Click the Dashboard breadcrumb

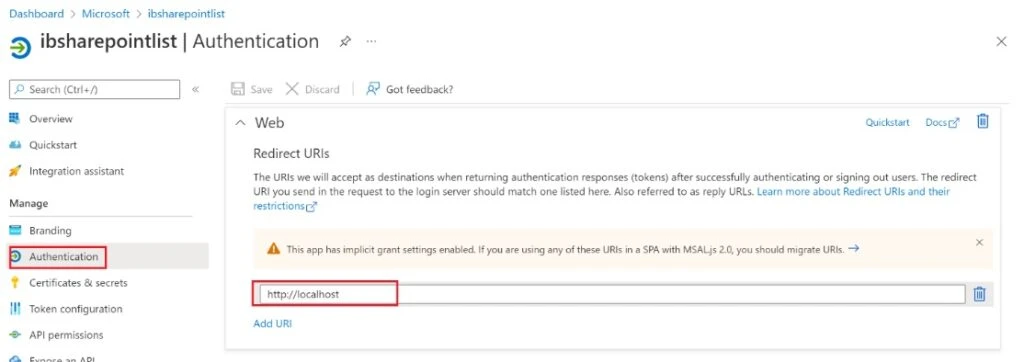click(x=37, y=14)
